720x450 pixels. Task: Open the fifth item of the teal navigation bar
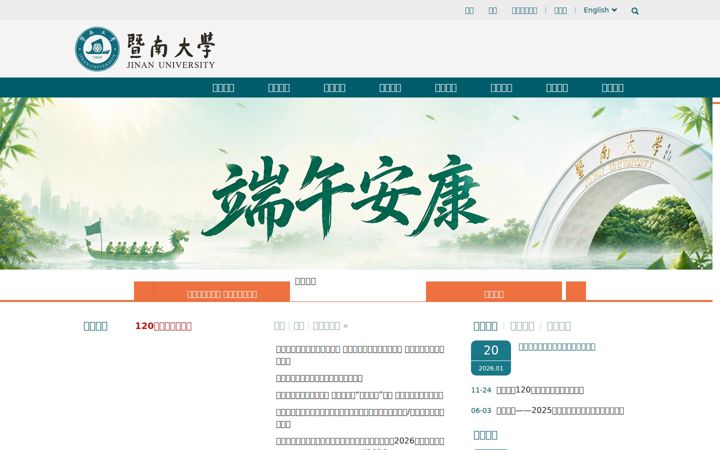tap(445, 88)
